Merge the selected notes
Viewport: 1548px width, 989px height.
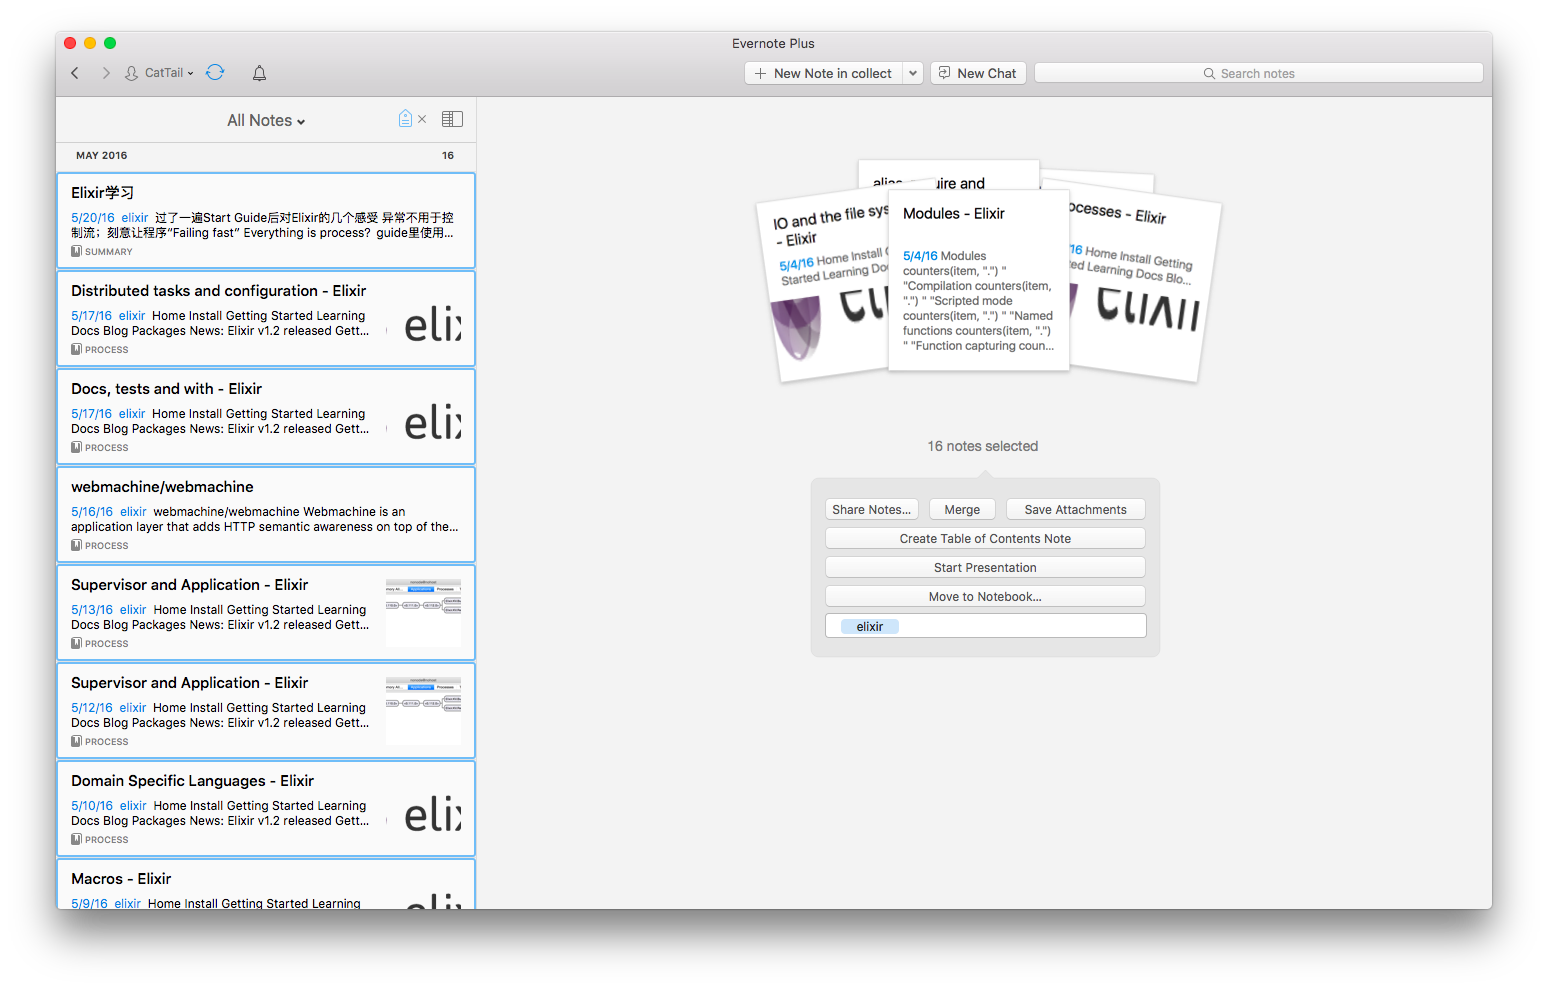pyautogui.click(x=962, y=510)
